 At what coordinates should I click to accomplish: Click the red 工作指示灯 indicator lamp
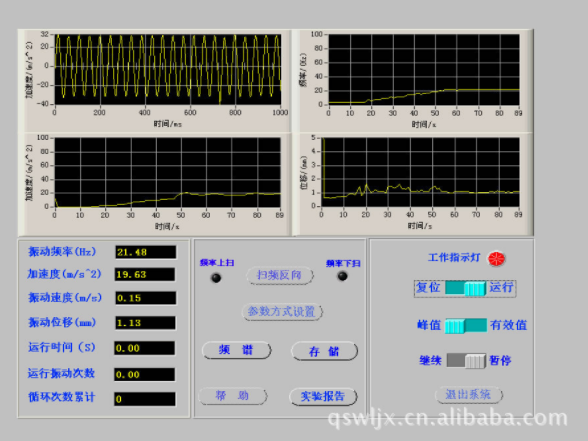coord(496,259)
